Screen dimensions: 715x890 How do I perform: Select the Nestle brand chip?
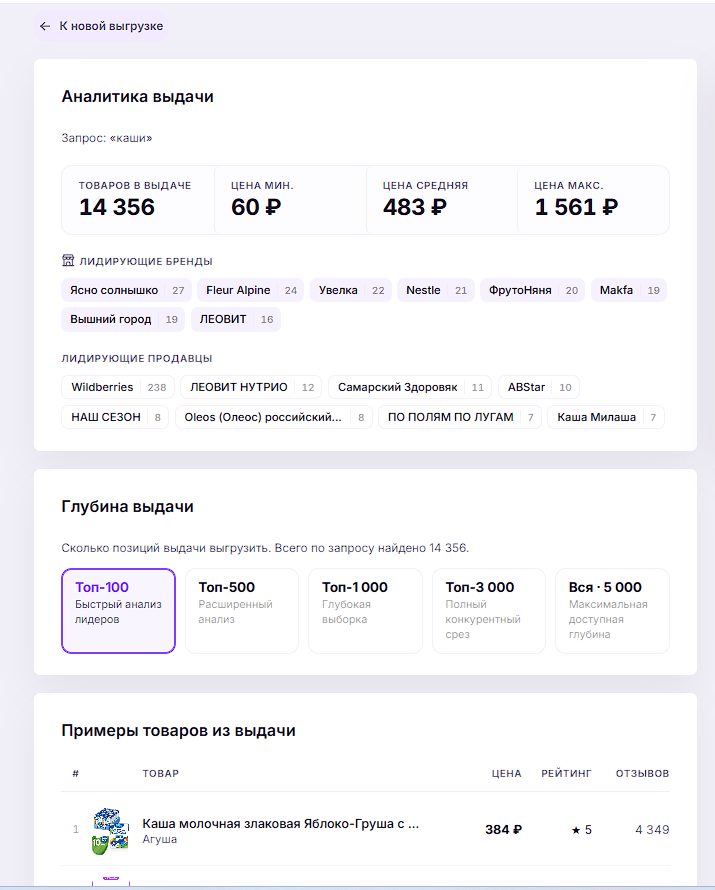coord(436,290)
